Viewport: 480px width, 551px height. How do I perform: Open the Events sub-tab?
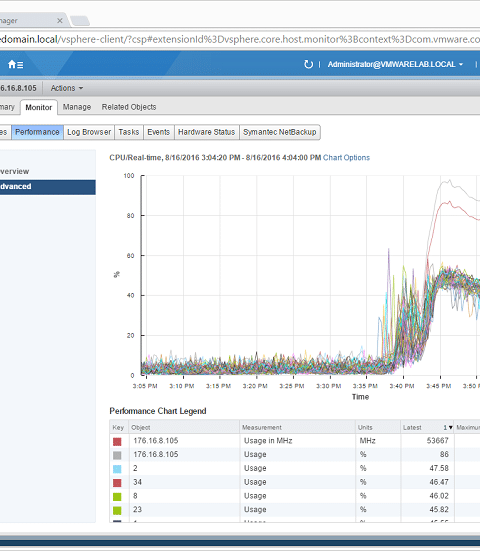pos(158,132)
